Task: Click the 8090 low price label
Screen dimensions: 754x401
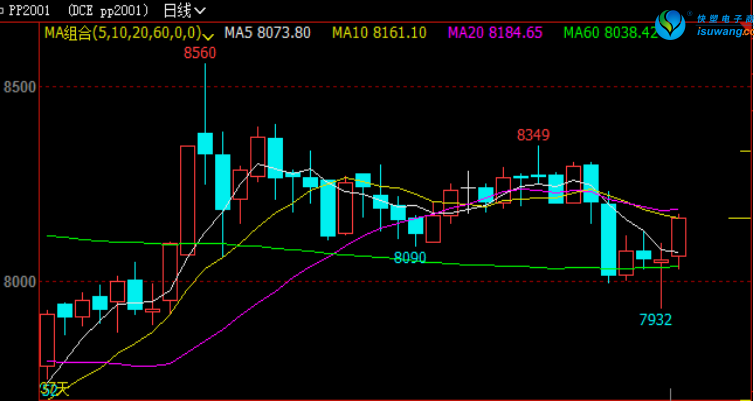Action: point(410,258)
